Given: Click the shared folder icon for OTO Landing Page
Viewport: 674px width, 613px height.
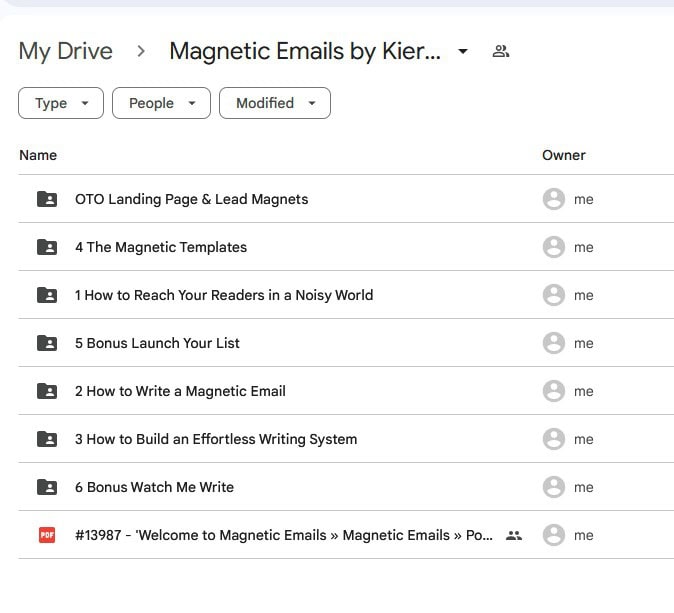Looking at the screenshot, I should (47, 199).
